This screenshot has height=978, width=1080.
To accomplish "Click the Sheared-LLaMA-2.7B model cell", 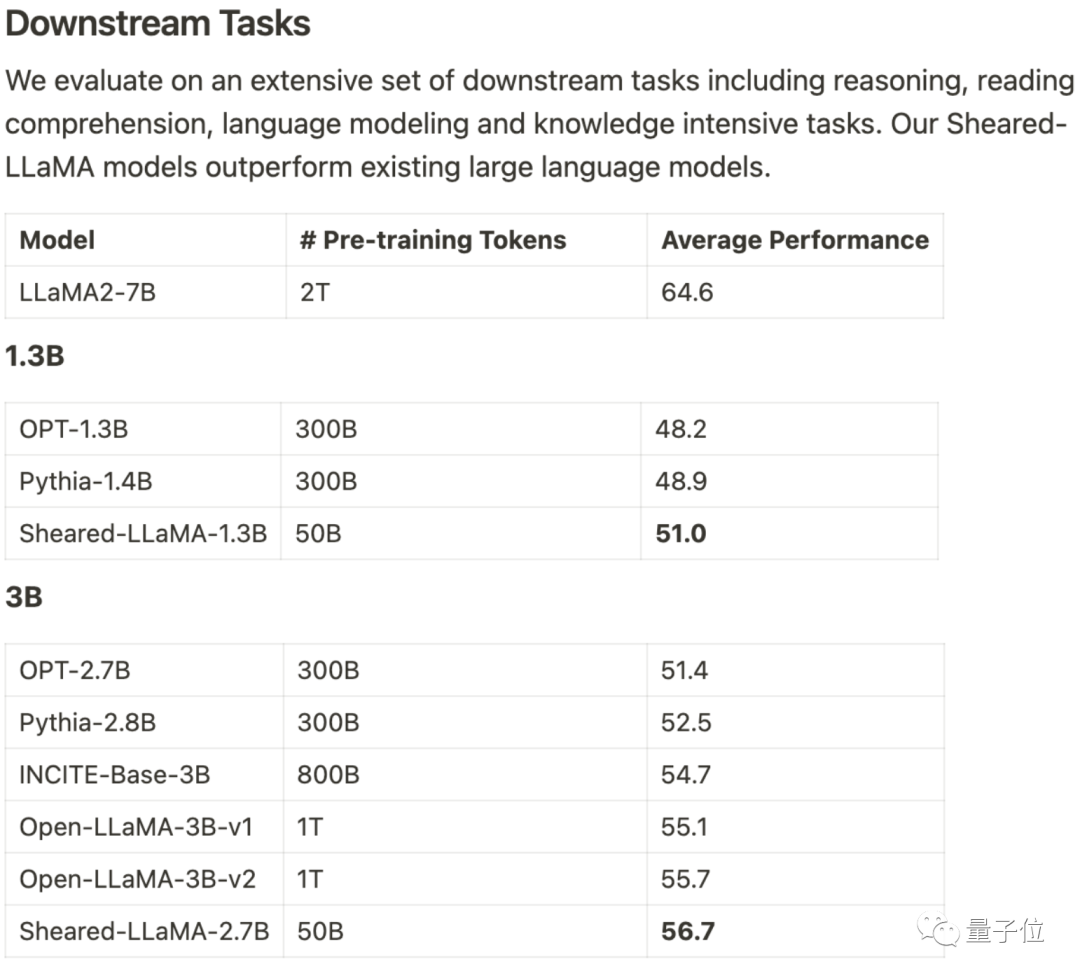I will coord(144,931).
